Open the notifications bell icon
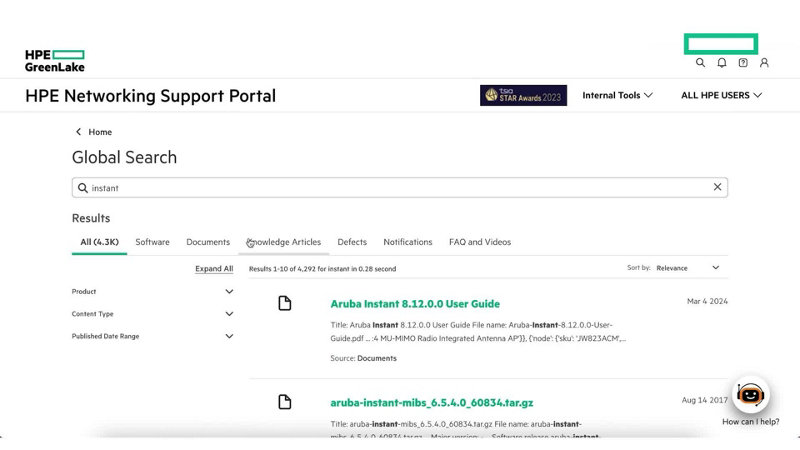The height and width of the screenshot is (450, 800). 721,63
